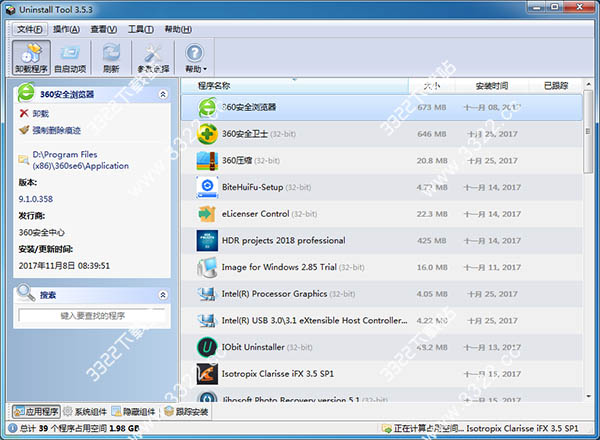Image resolution: width=600 pixels, height=440 pixels.
Task: Select the Isotropix Clarisse iFX 3.5 SP1 icon
Action: 207,374
